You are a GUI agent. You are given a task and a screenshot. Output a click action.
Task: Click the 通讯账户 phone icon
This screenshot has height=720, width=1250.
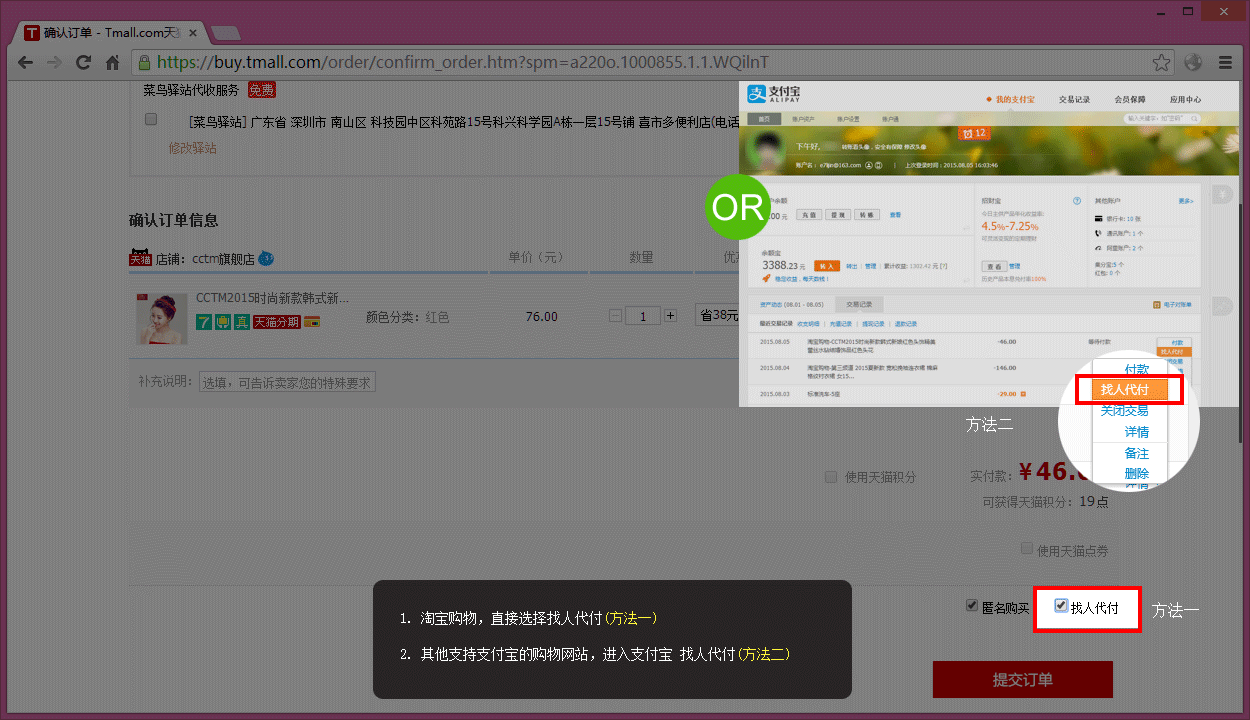(1100, 233)
